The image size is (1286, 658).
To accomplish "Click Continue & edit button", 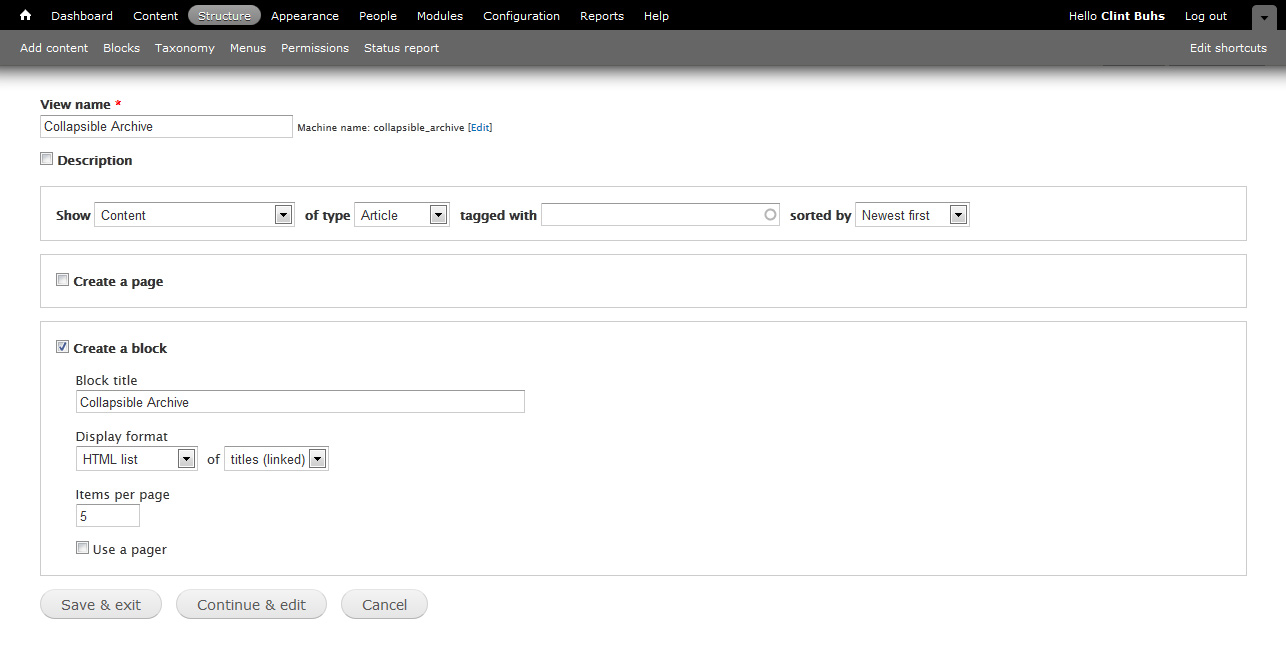I will (251, 605).
